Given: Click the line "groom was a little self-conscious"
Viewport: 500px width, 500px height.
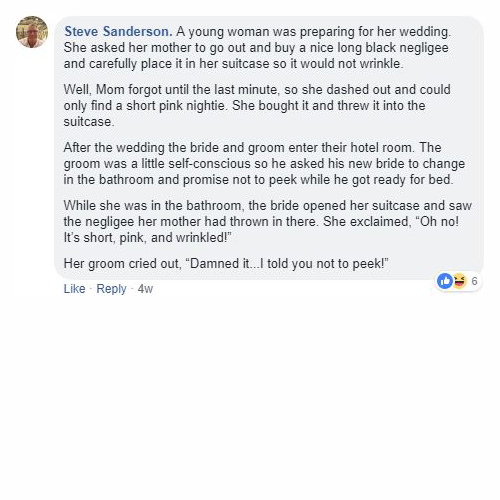Looking at the screenshot, I should (x=264, y=164).
